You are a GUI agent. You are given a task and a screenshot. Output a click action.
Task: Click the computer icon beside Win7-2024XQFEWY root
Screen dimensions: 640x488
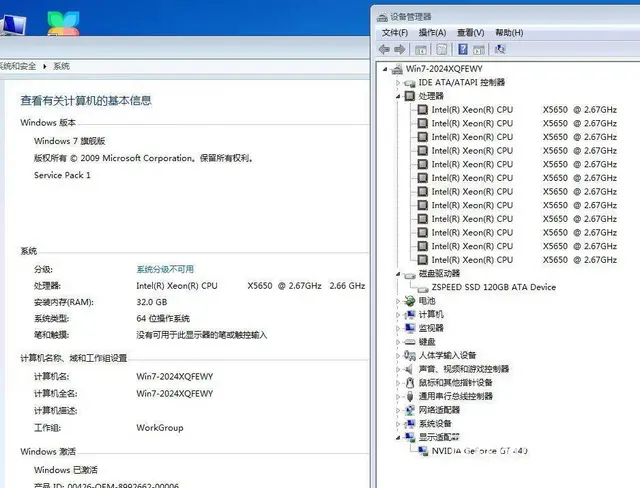(x=397, y=69)
